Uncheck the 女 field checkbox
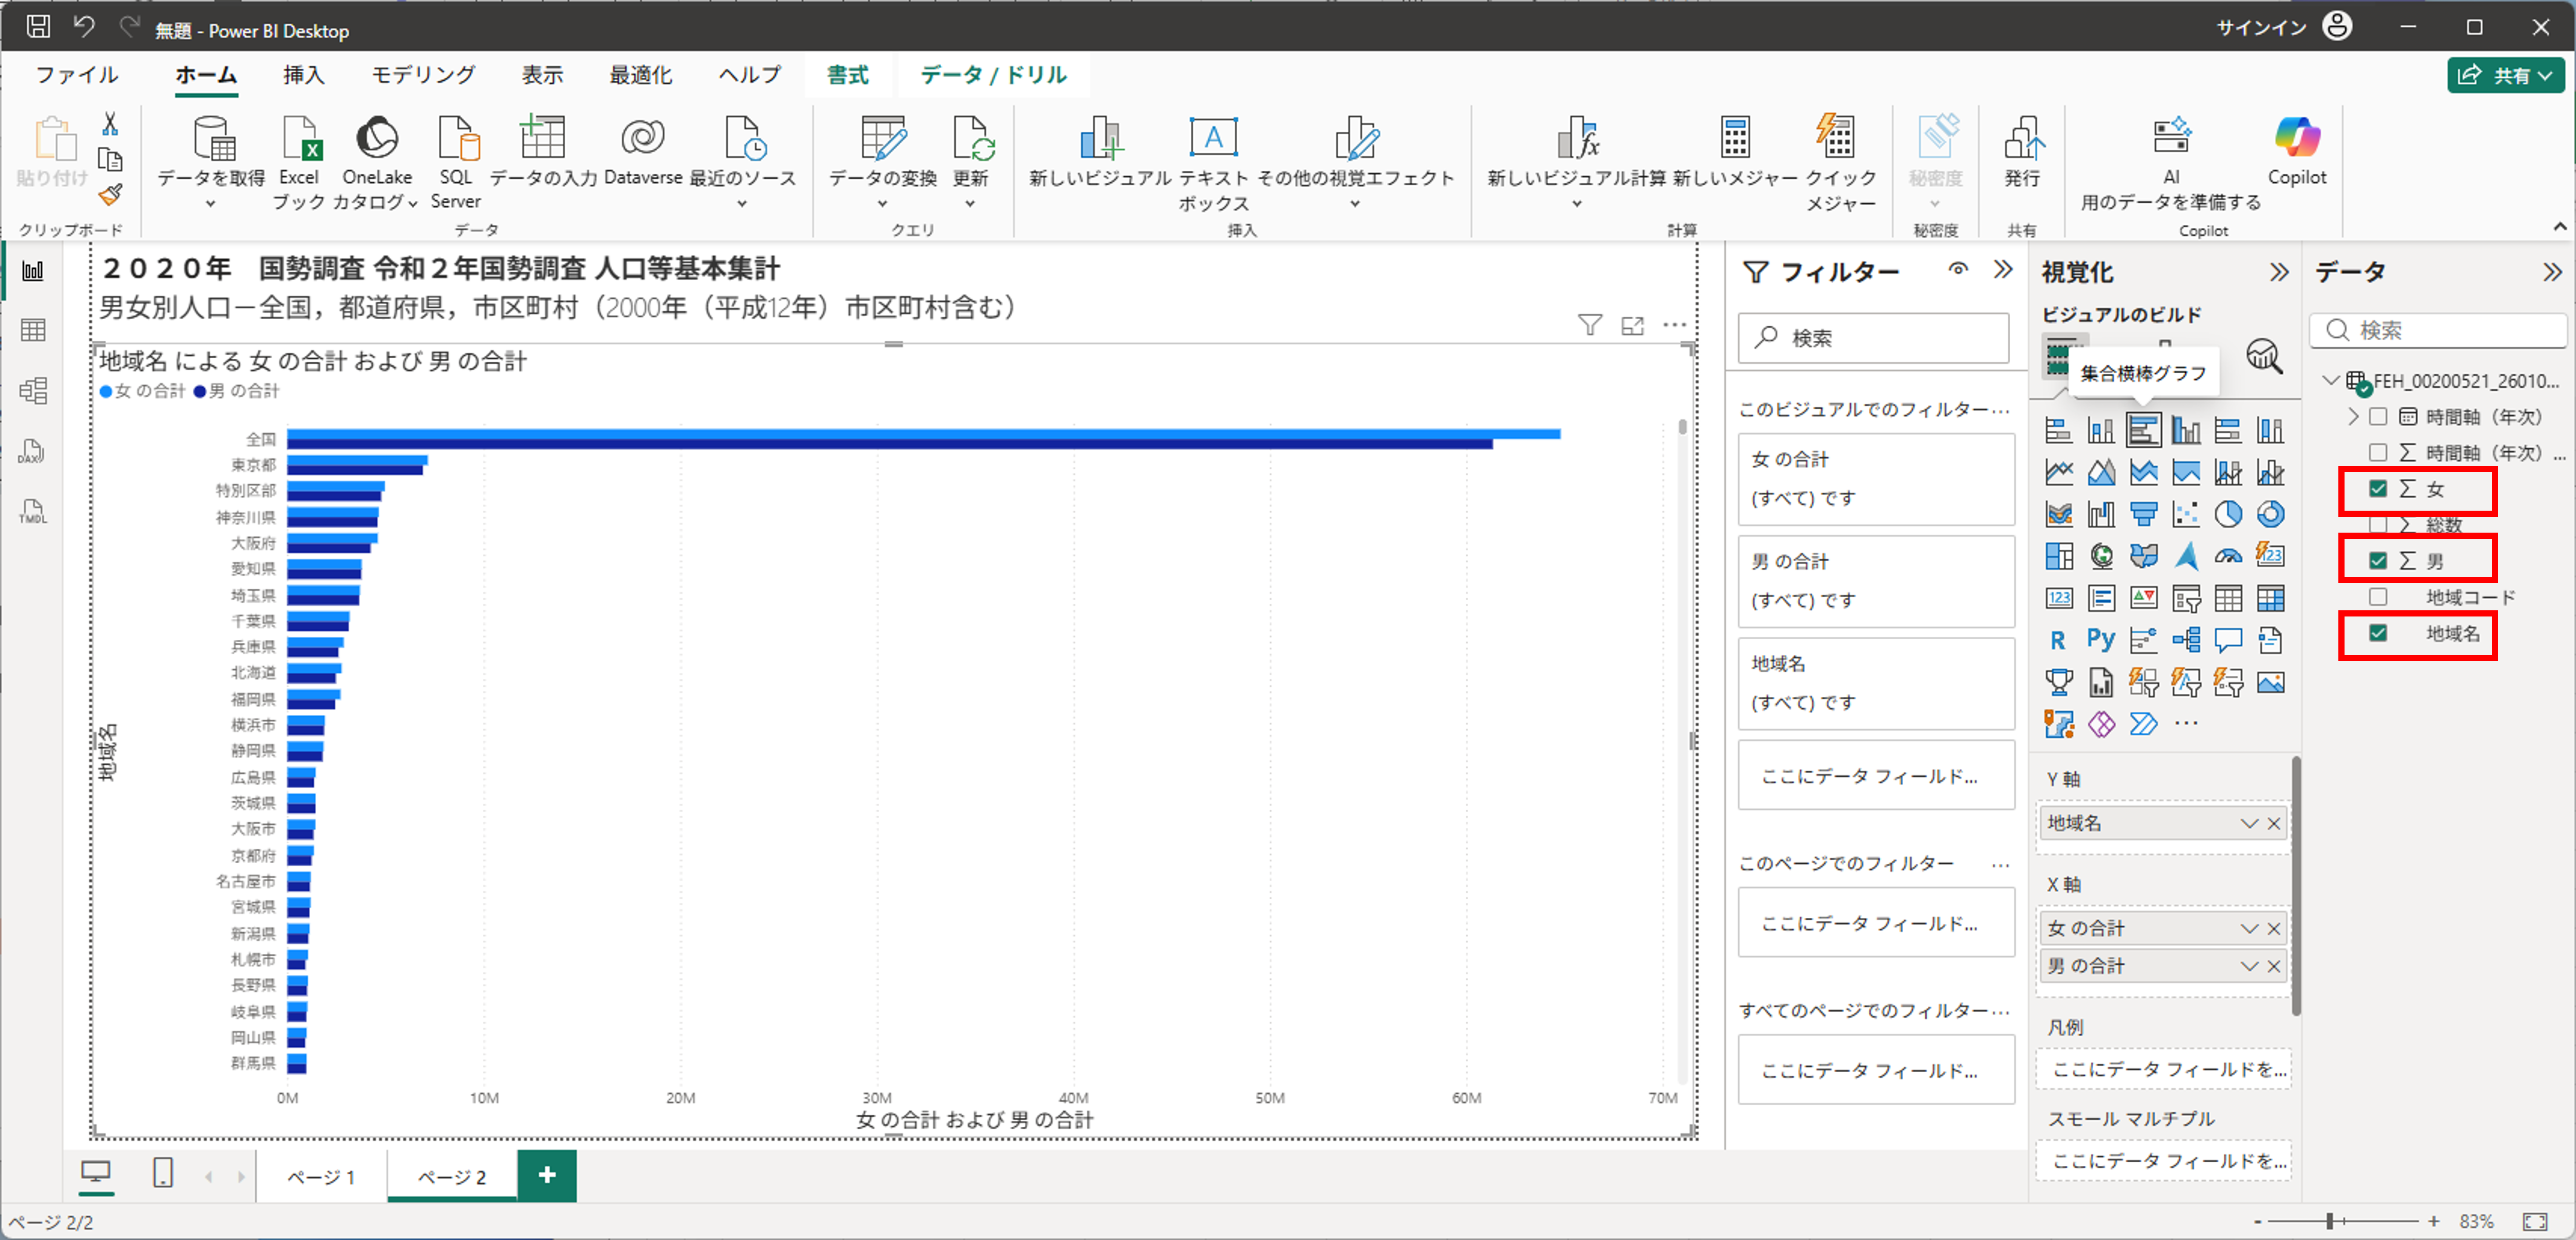This screenshot has width=2576, height=1240. pos(2378,489)
